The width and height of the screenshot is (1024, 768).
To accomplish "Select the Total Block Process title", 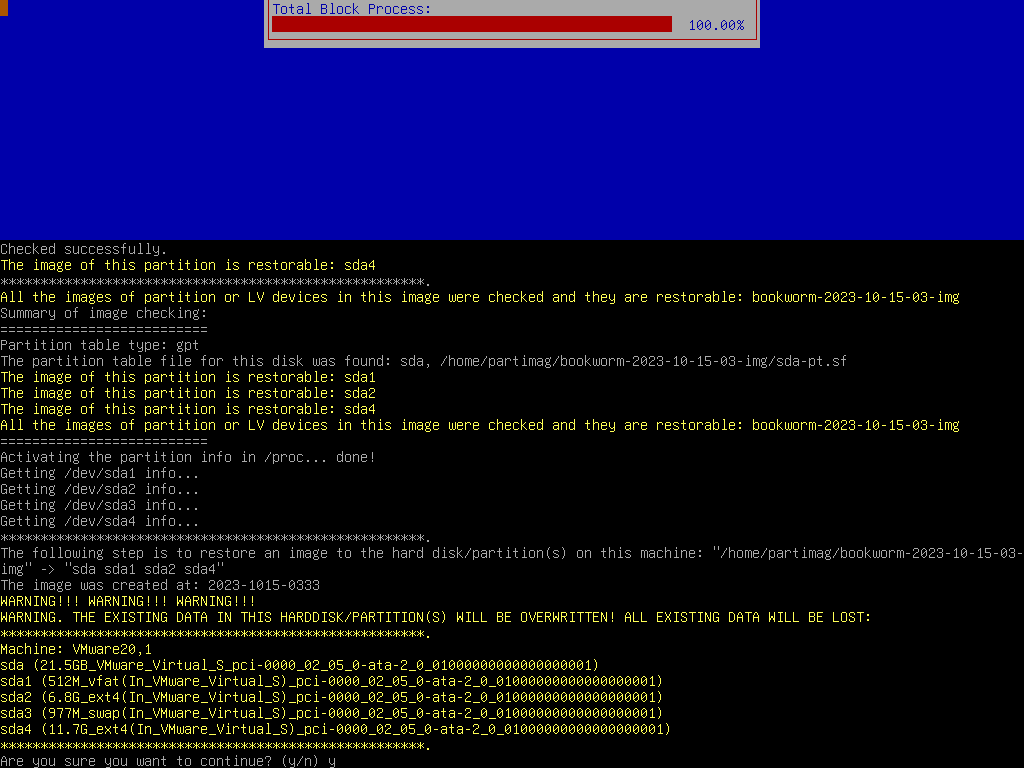I will [348, 8].
